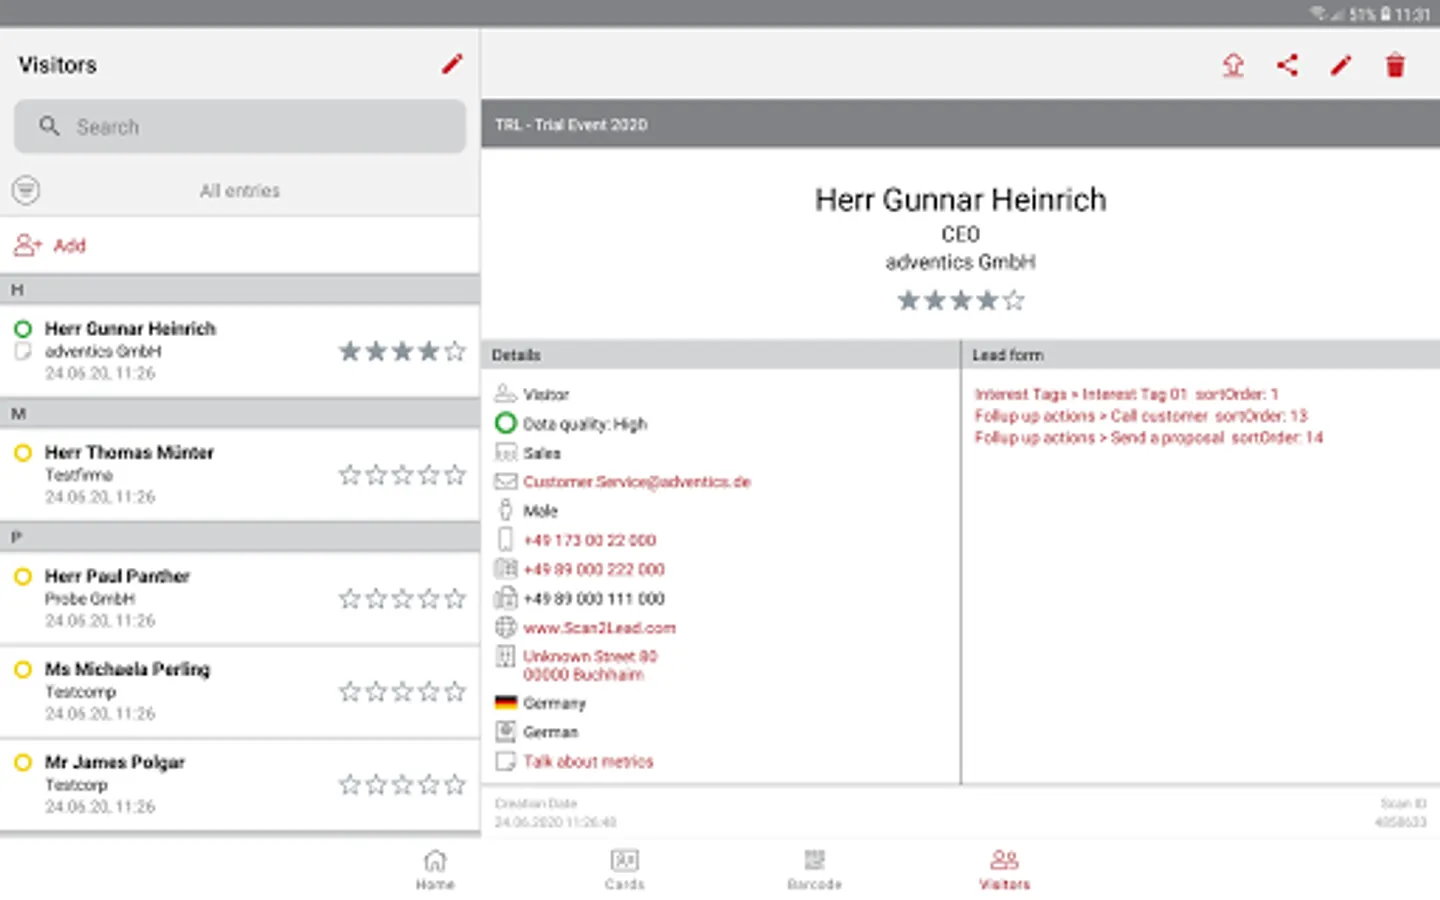Click the Wi-Fi icon in status bar
This screenshot has width=1440, height=900.
(x=1318, y=13)
